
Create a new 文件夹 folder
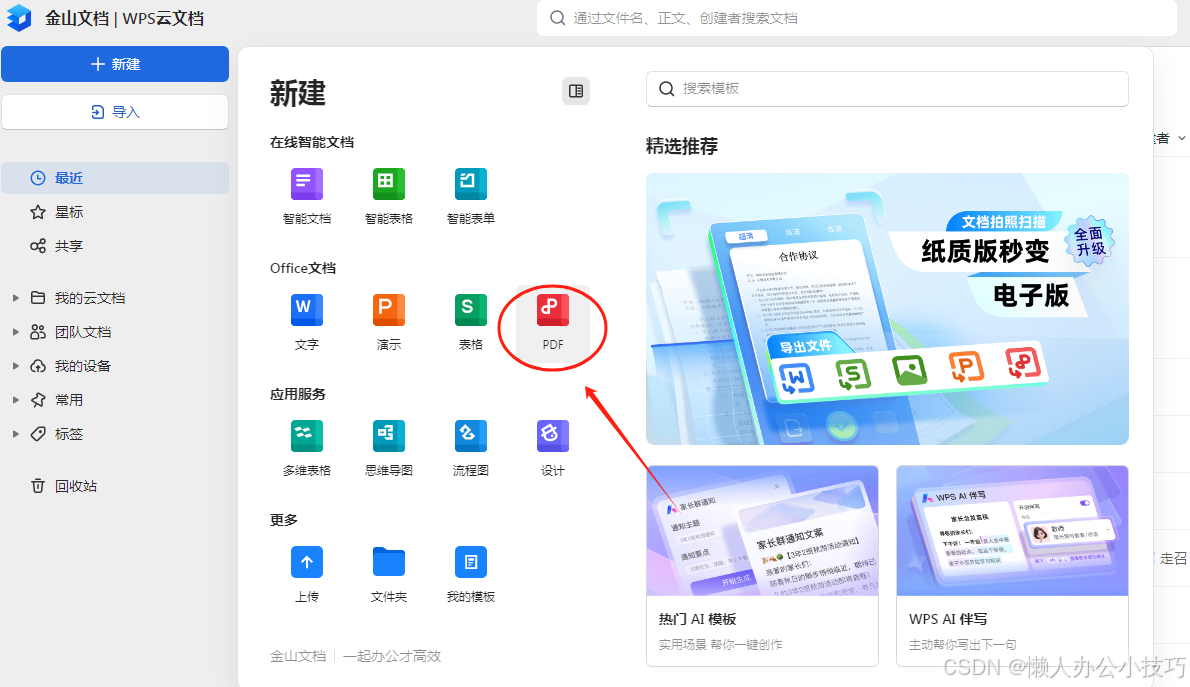coord(389,575)
